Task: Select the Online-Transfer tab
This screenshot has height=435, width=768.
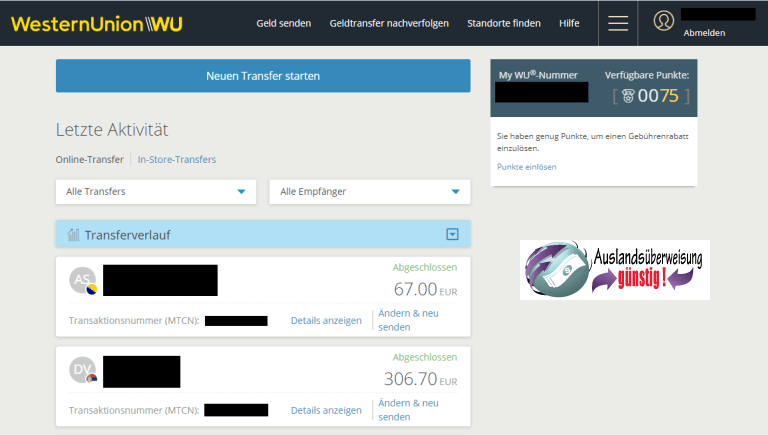Action: pyautogui.click(x=90, y=159)
